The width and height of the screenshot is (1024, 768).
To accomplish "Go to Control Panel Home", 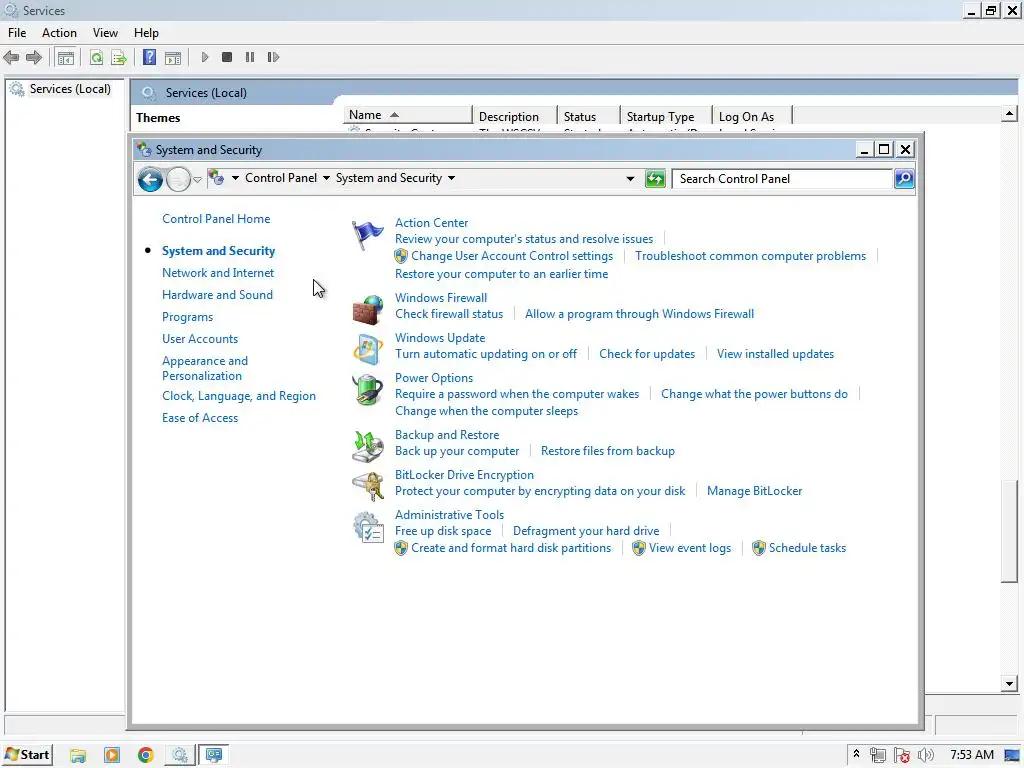I will coord(216,219).
